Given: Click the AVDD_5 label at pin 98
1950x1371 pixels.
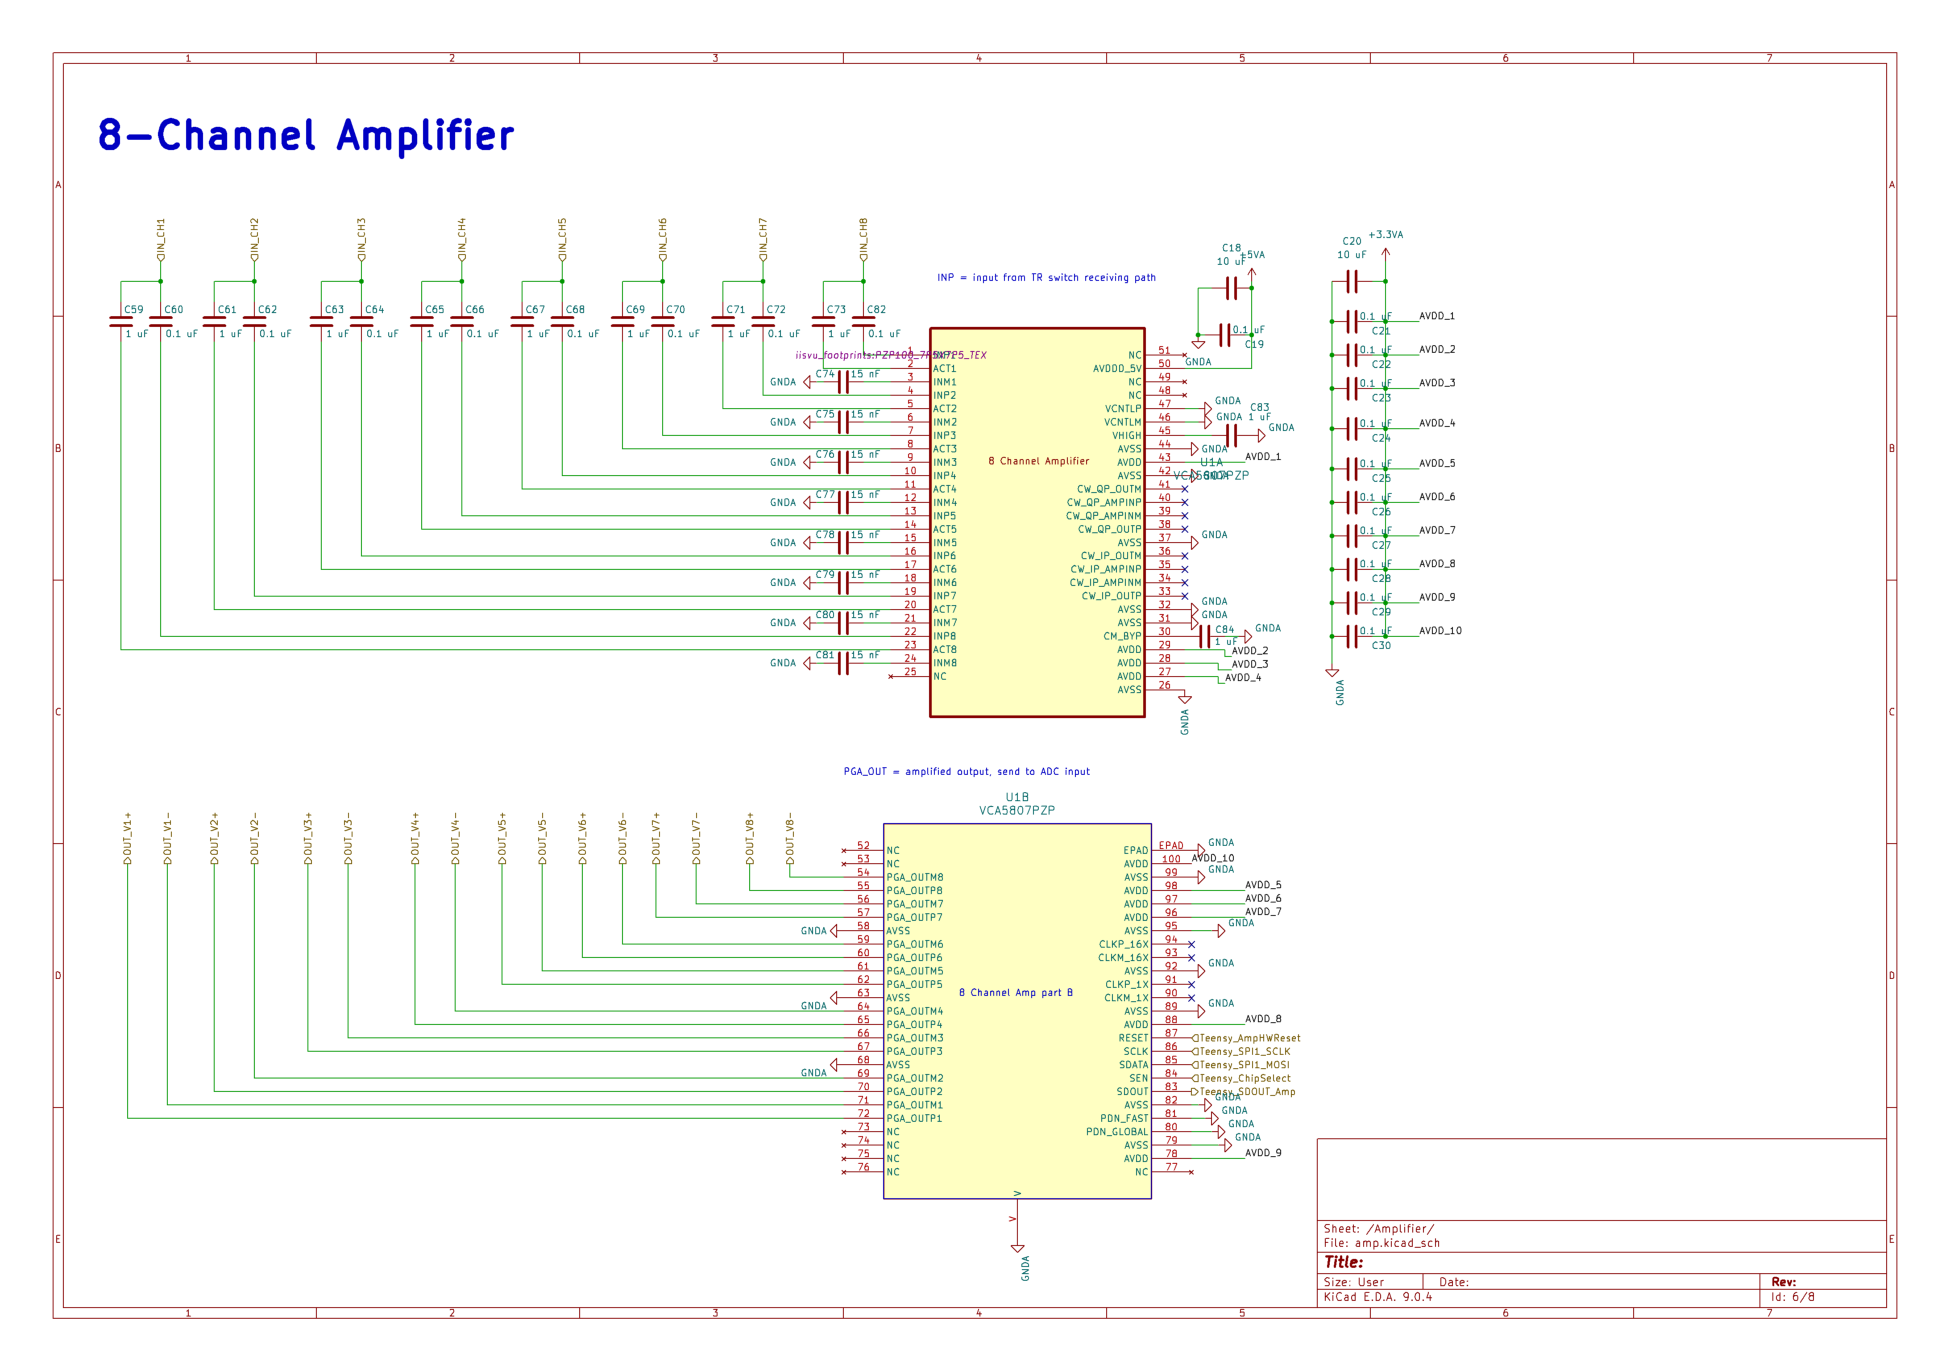Looking at the screenshot, I should (1263, 885).
